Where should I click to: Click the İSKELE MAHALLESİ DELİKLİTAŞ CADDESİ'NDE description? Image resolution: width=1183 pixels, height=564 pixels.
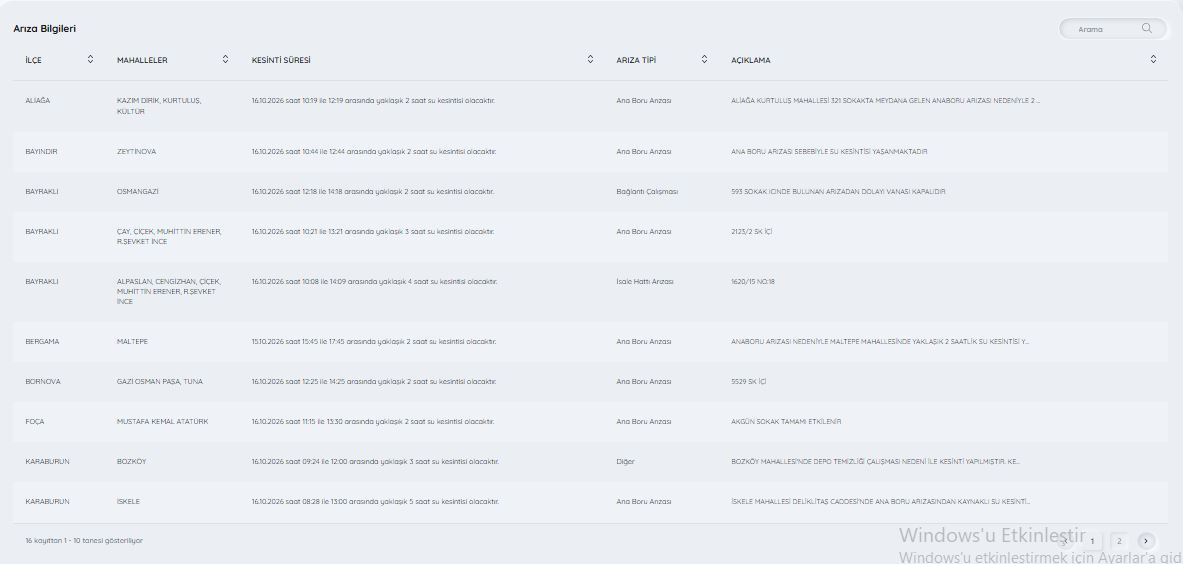tap(880, 501)
